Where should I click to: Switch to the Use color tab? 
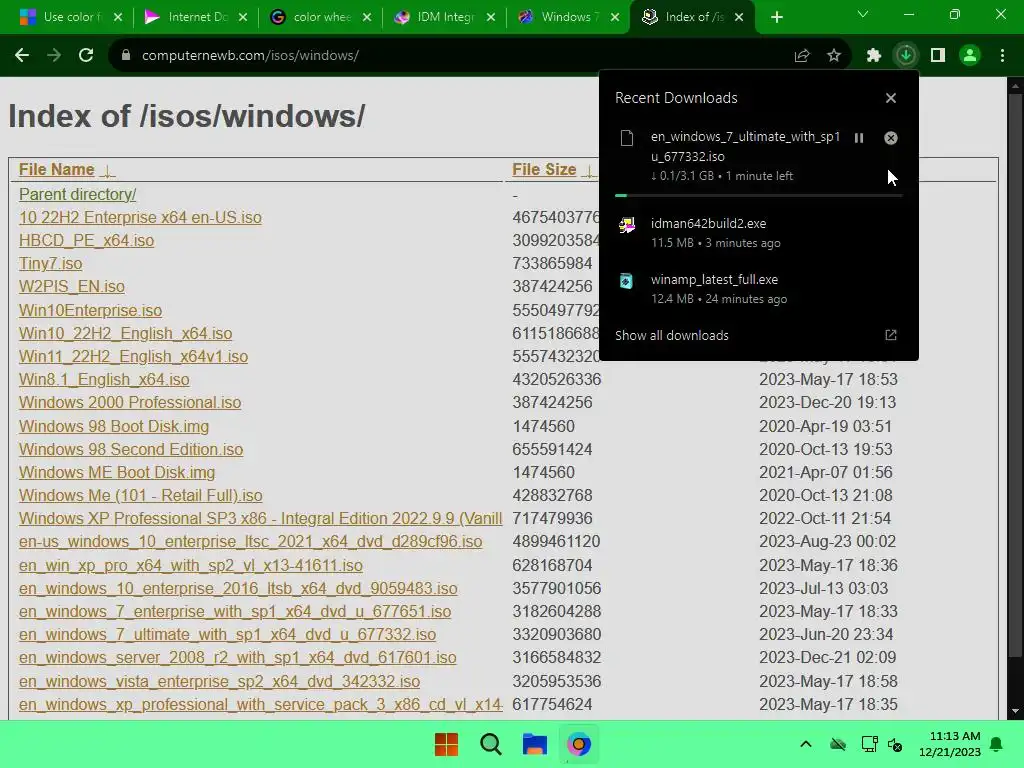[x=72, y=17]
